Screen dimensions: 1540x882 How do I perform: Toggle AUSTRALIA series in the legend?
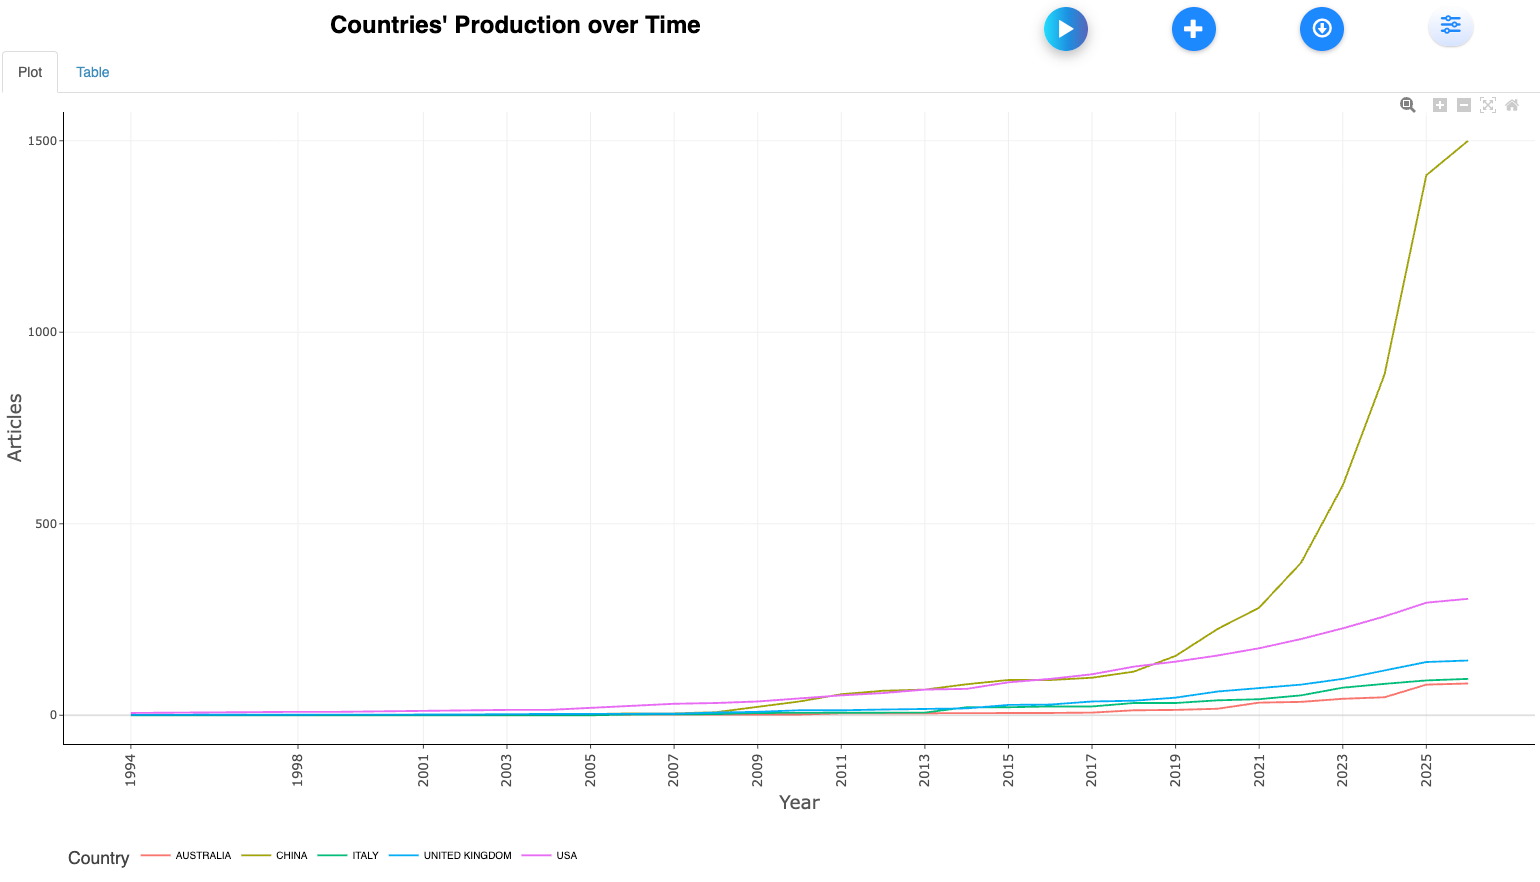coord(203,856)
